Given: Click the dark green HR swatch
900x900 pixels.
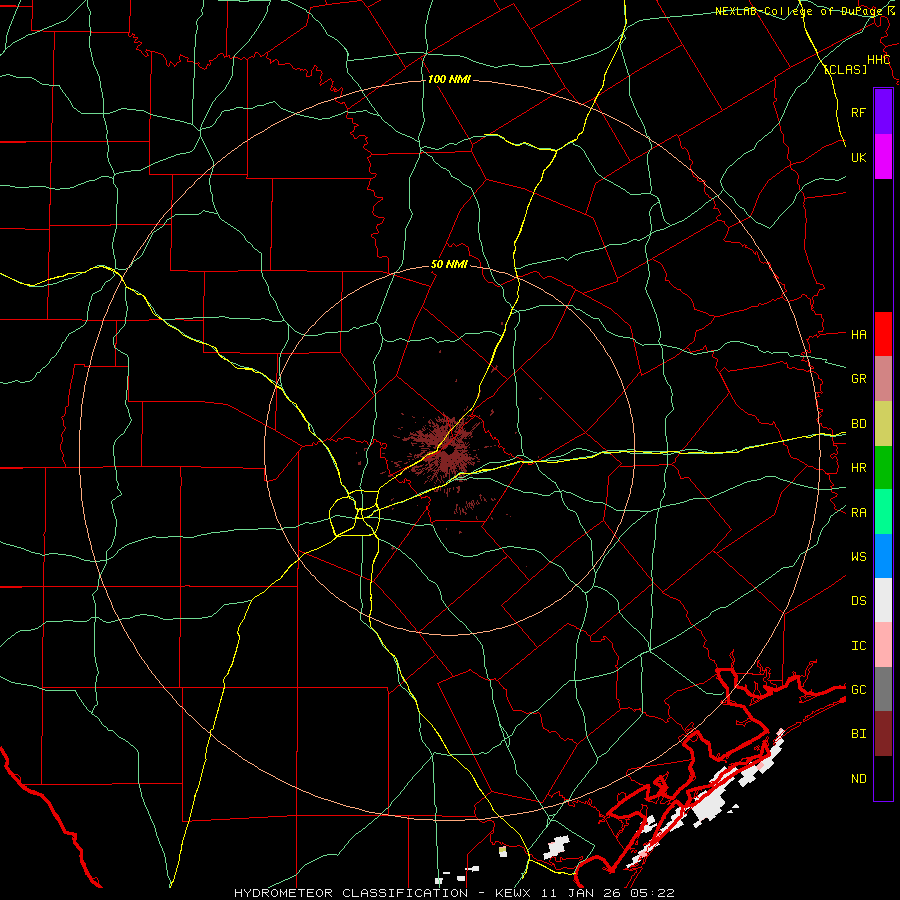Looking at the screenshot, I should coord(883,468).
